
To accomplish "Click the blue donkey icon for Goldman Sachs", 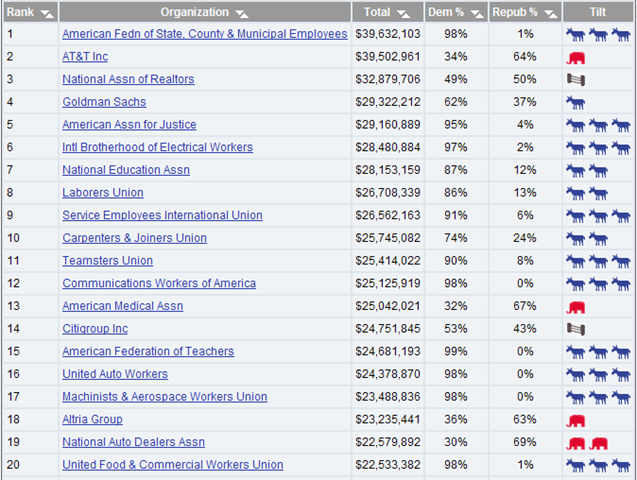I will [x=575, y=102].
